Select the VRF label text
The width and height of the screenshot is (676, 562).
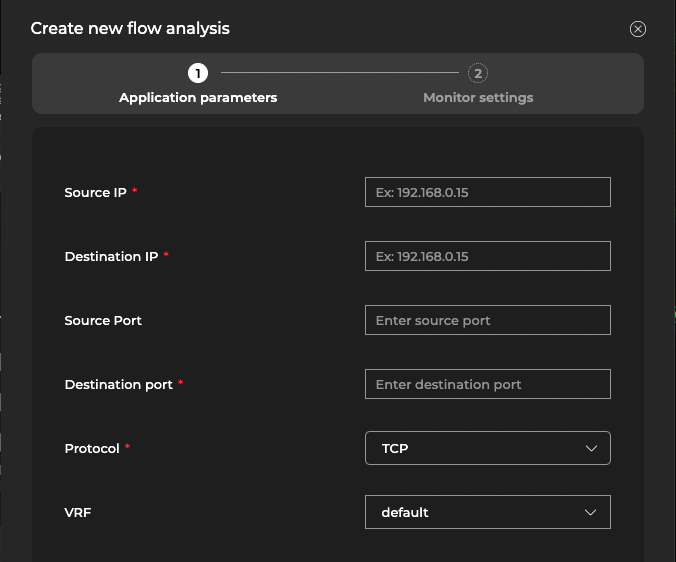(78, 512)
